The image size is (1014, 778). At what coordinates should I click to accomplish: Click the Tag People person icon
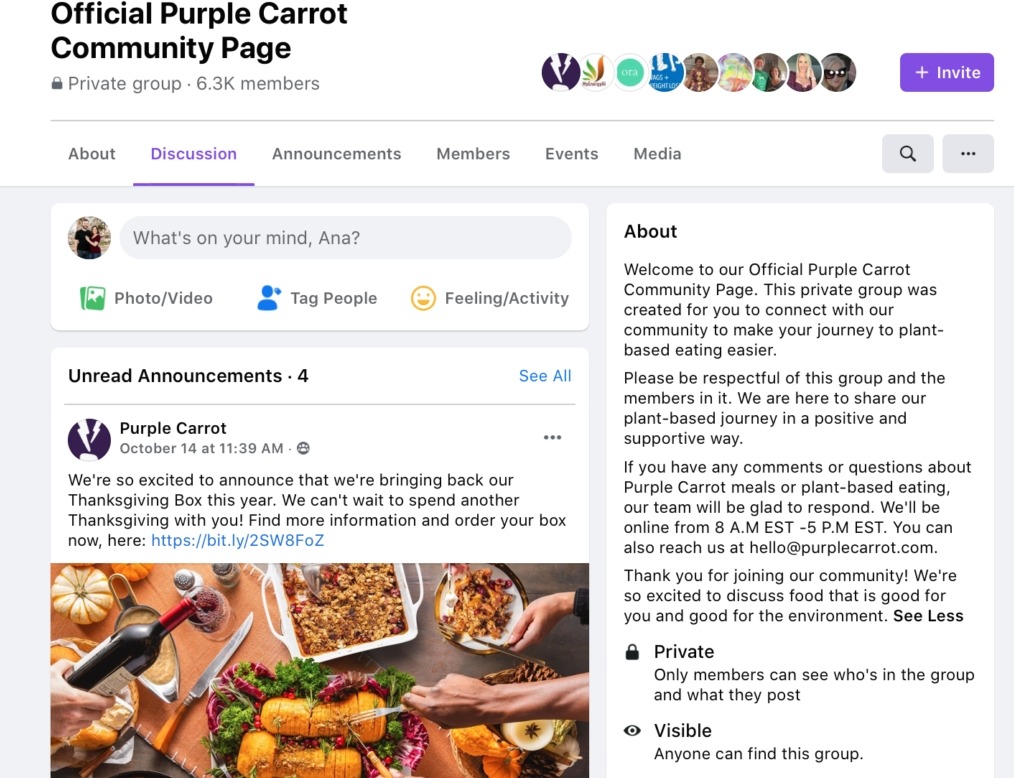tap(268, 298)
